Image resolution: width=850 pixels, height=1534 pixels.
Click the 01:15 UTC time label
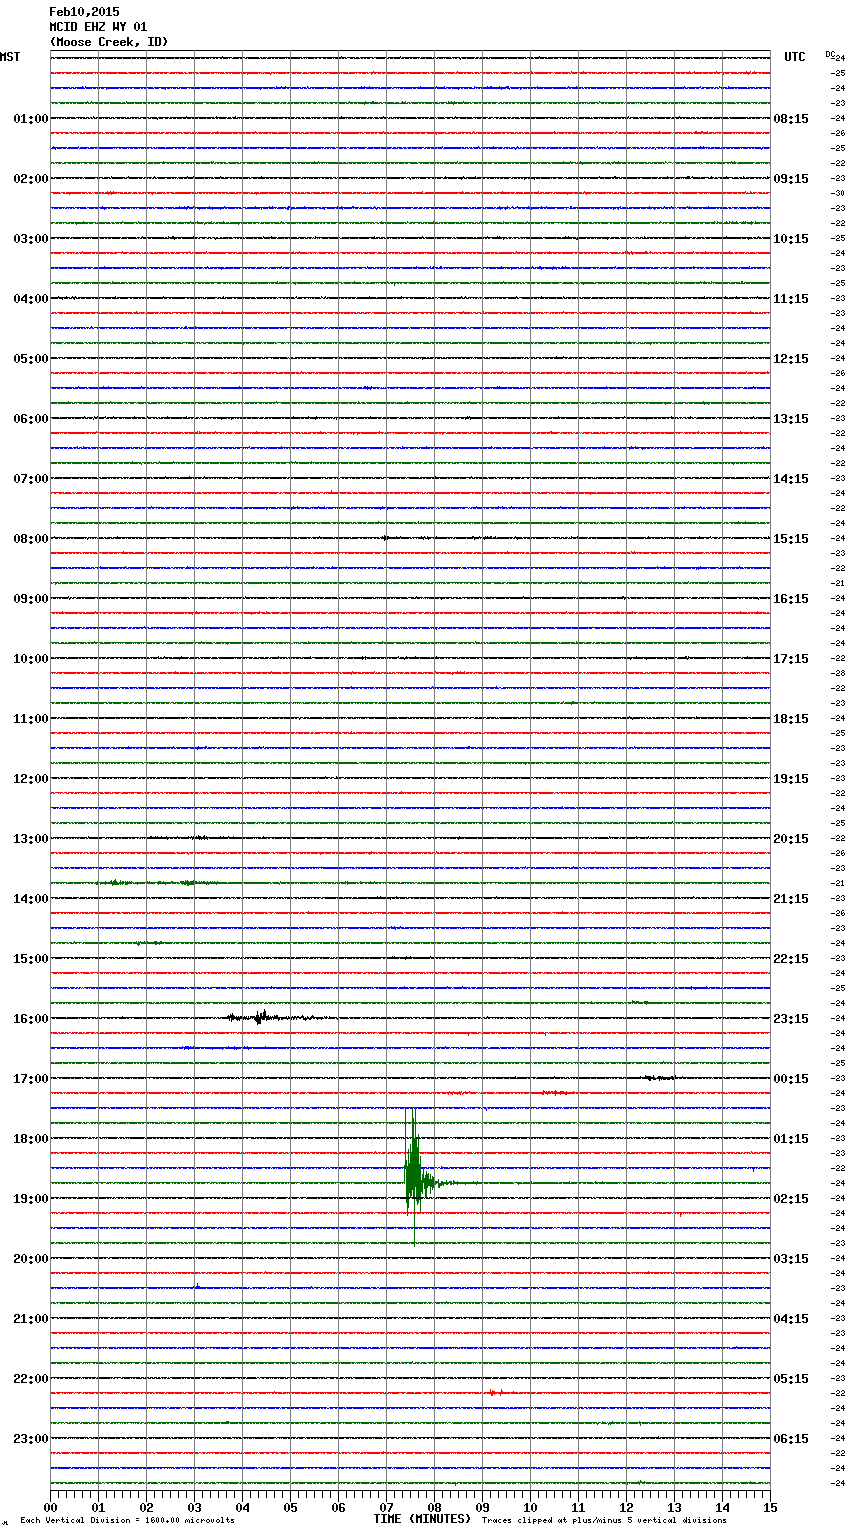click(x=791, y=1139)
